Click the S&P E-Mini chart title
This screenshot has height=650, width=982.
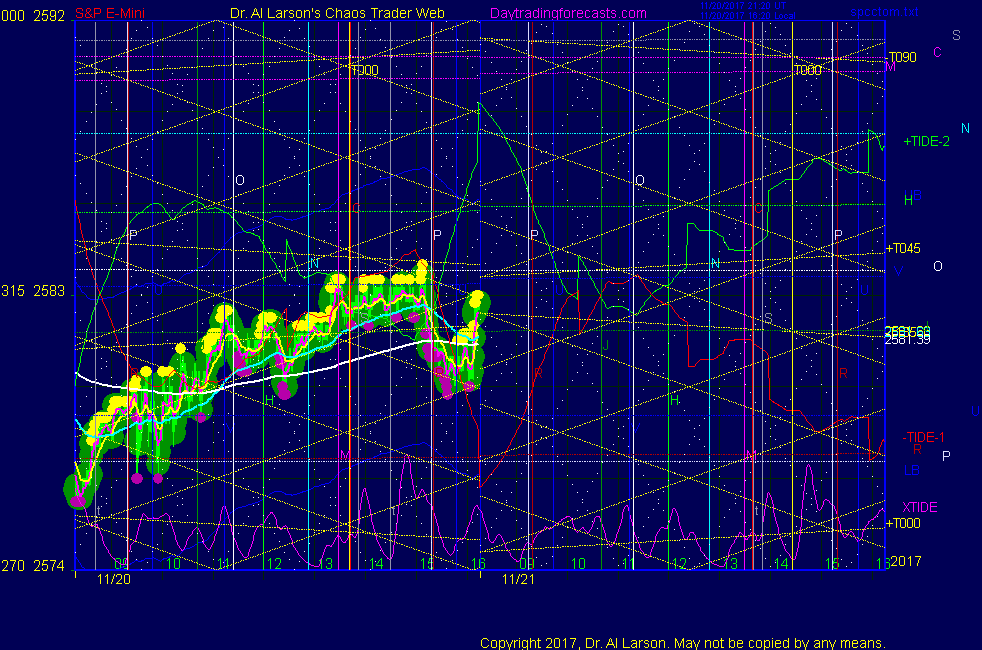pyautogui.click(x=110, y=14)
